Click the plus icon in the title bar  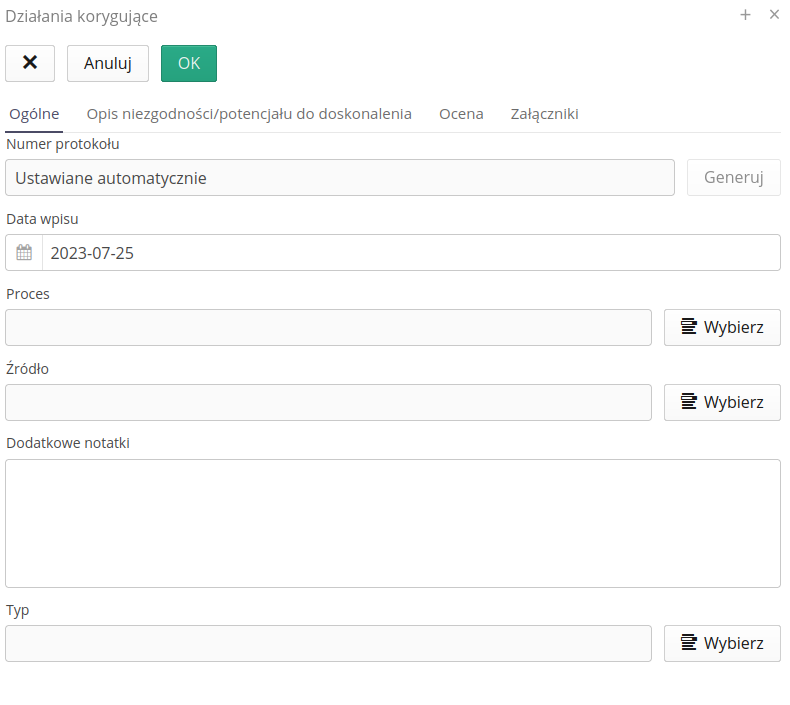pos(745,15)
